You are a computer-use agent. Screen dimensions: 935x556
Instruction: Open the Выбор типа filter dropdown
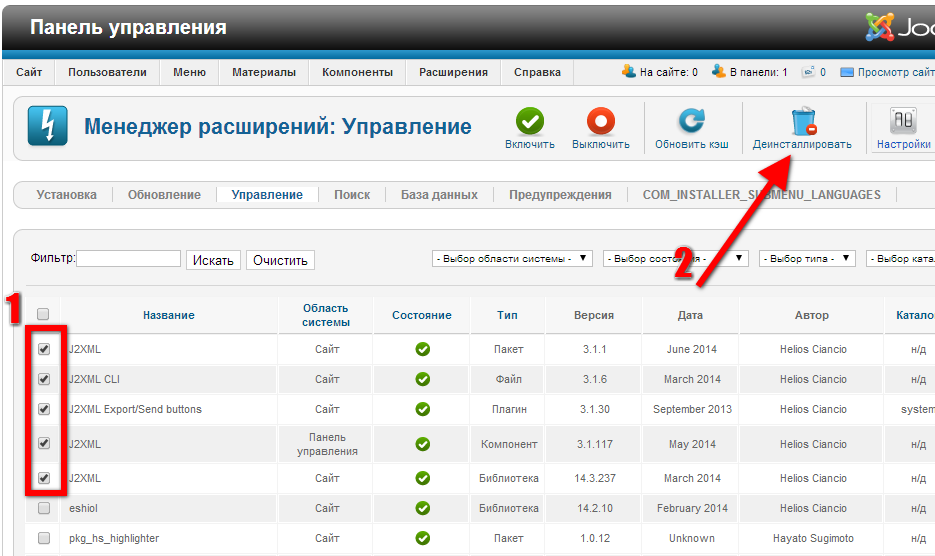[806, 259]
